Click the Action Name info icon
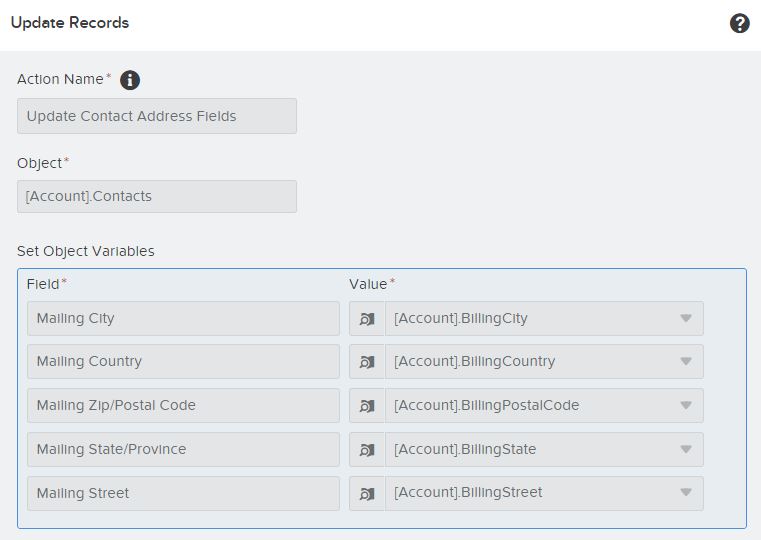Viewport: 761px width, 540px height. coord(130,80)
